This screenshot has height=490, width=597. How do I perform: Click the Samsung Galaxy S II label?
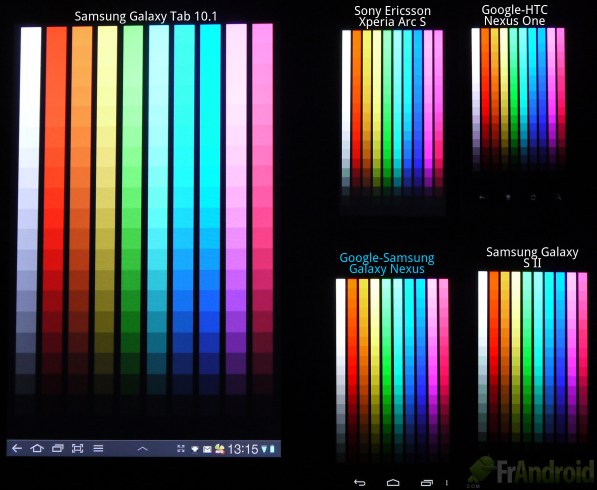pyautogui.click(x=532, y=257)
